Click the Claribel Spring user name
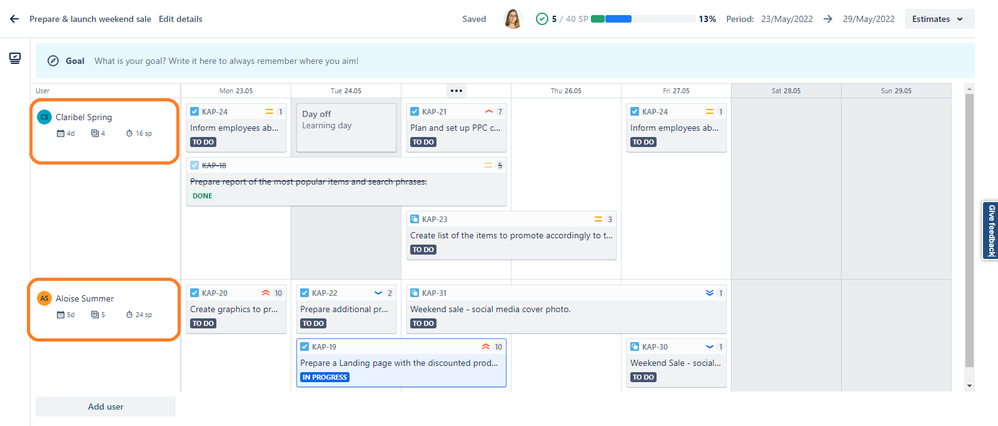The width and height of the screenshot is (998, 426). [85, 117]
